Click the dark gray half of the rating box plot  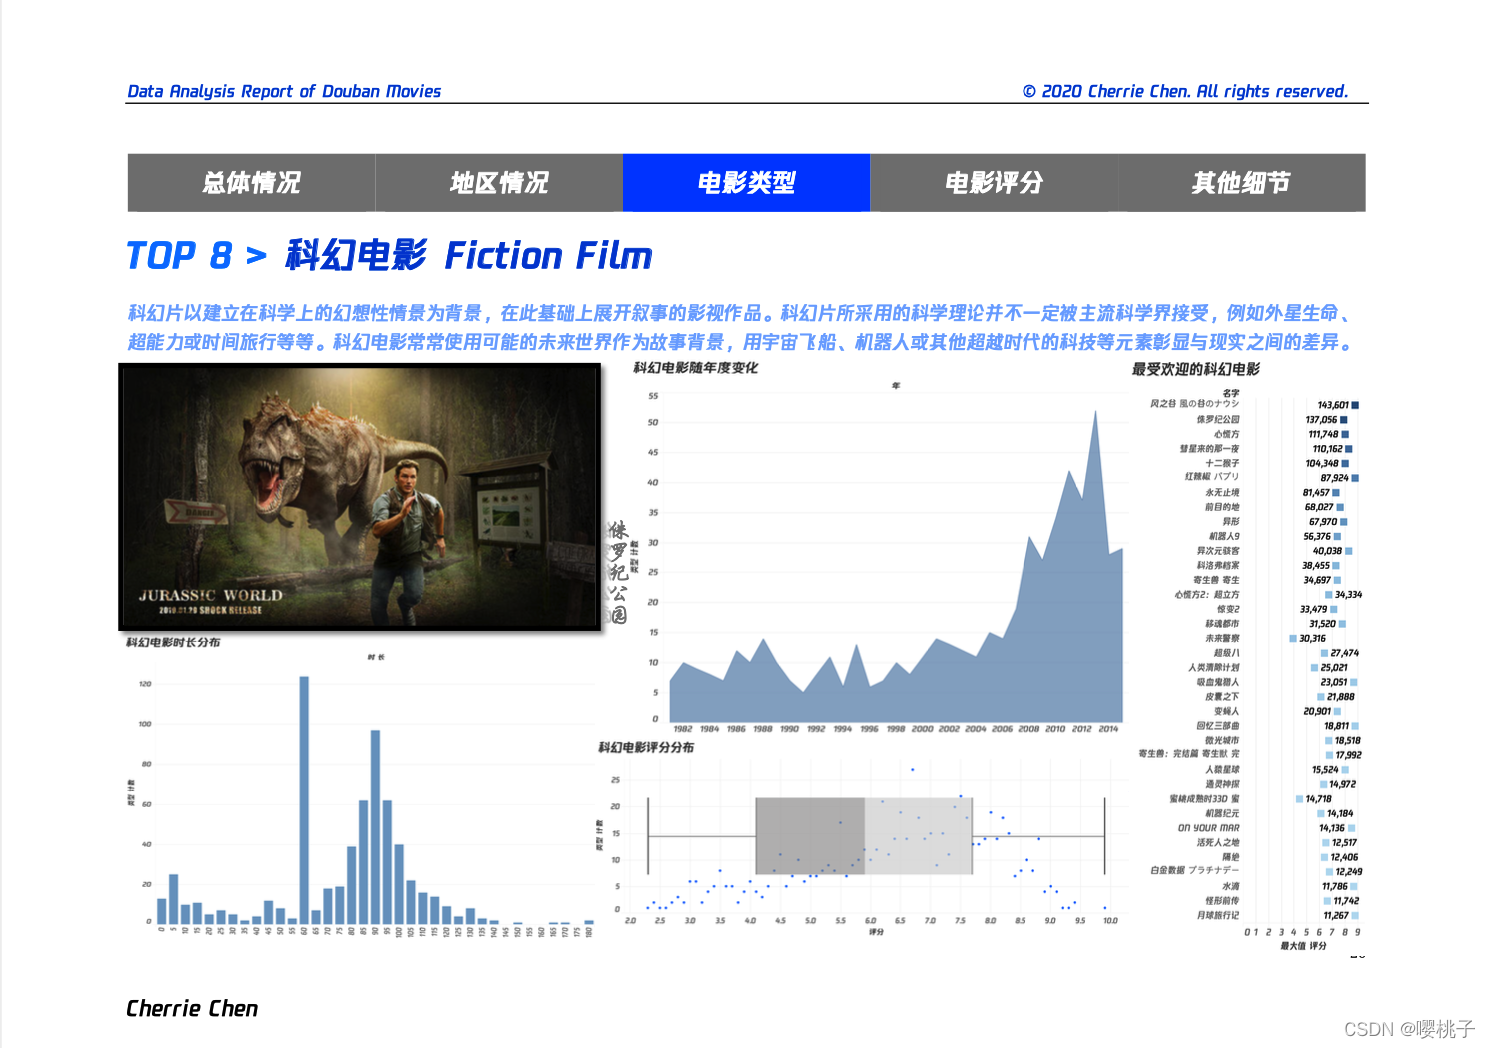coord(810,836)
